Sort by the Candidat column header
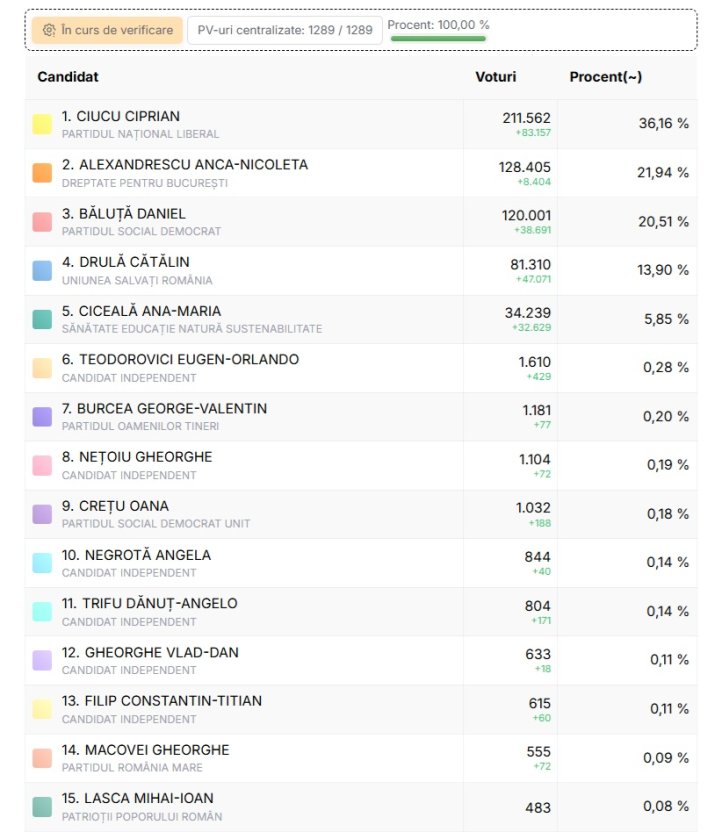Screen dimensions: 715x832 [x=68, y=77]
